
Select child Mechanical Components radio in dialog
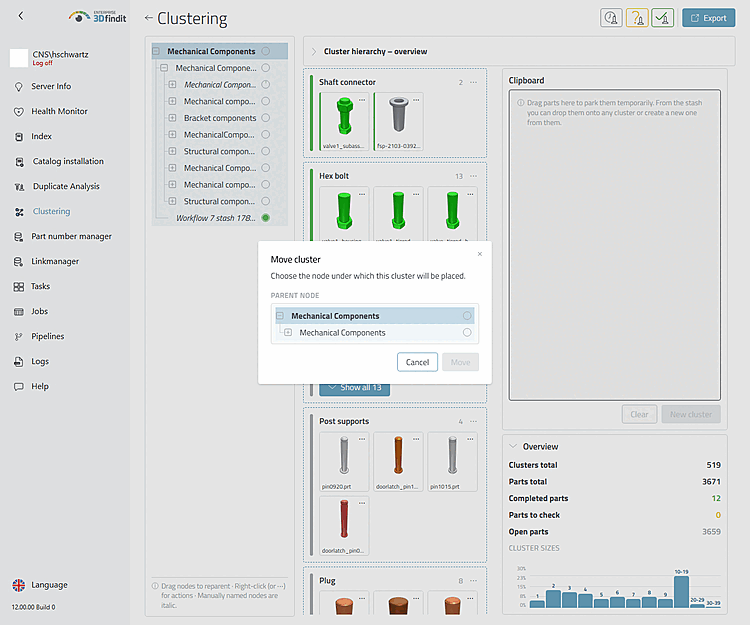[467, 333]
